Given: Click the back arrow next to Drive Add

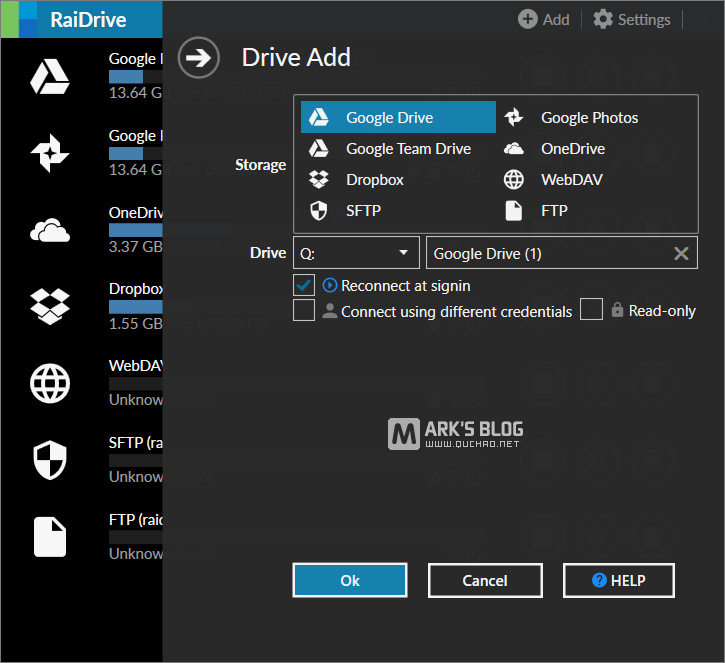Looking at the screenshot, I should point(199,58).
